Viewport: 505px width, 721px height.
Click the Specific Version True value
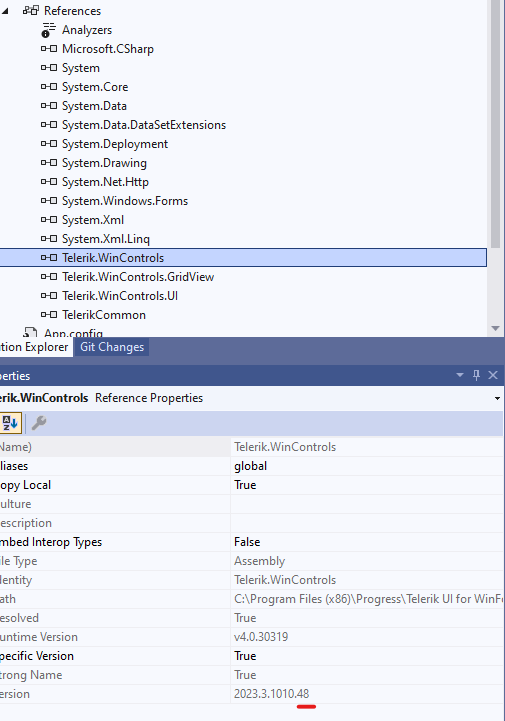245,656
